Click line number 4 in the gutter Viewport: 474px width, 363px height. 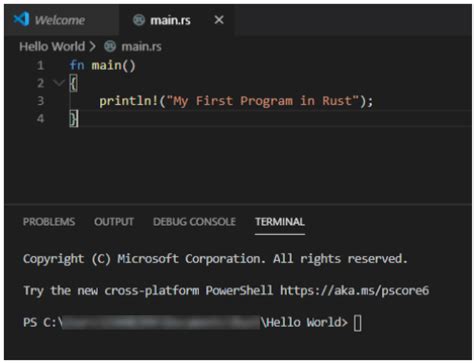coord(40,118)
